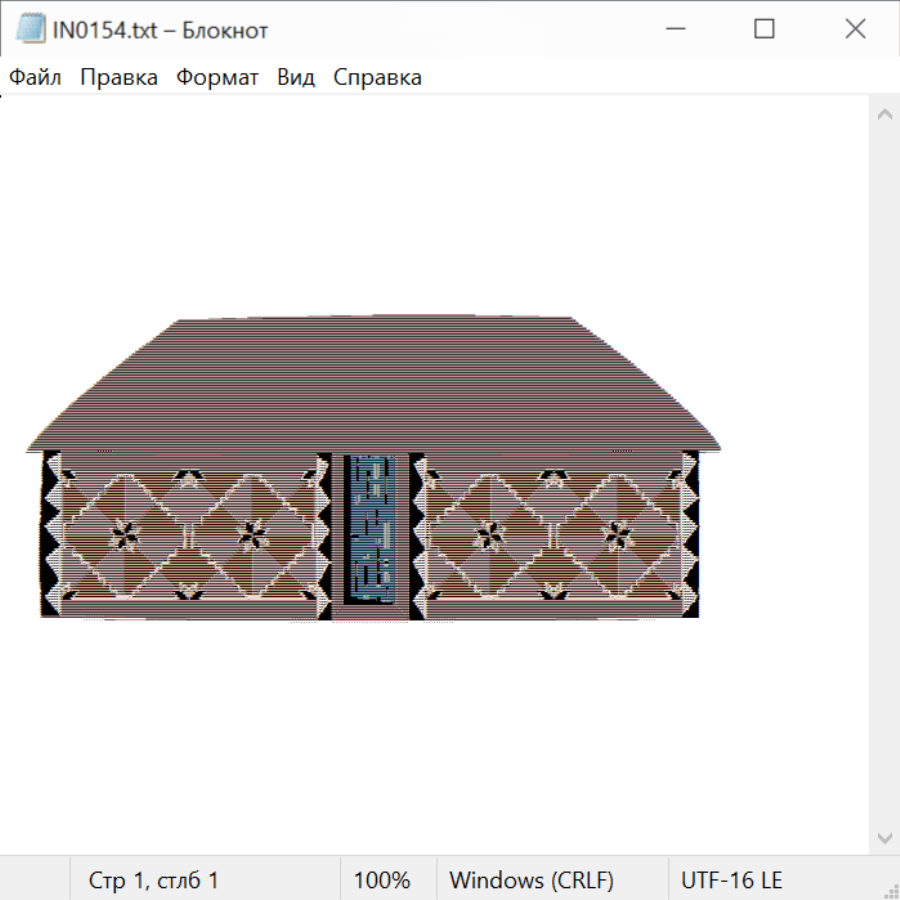The image size is (900, 900).
Task: Click the resize grip in the window corner
Action: tap(890, 890)
